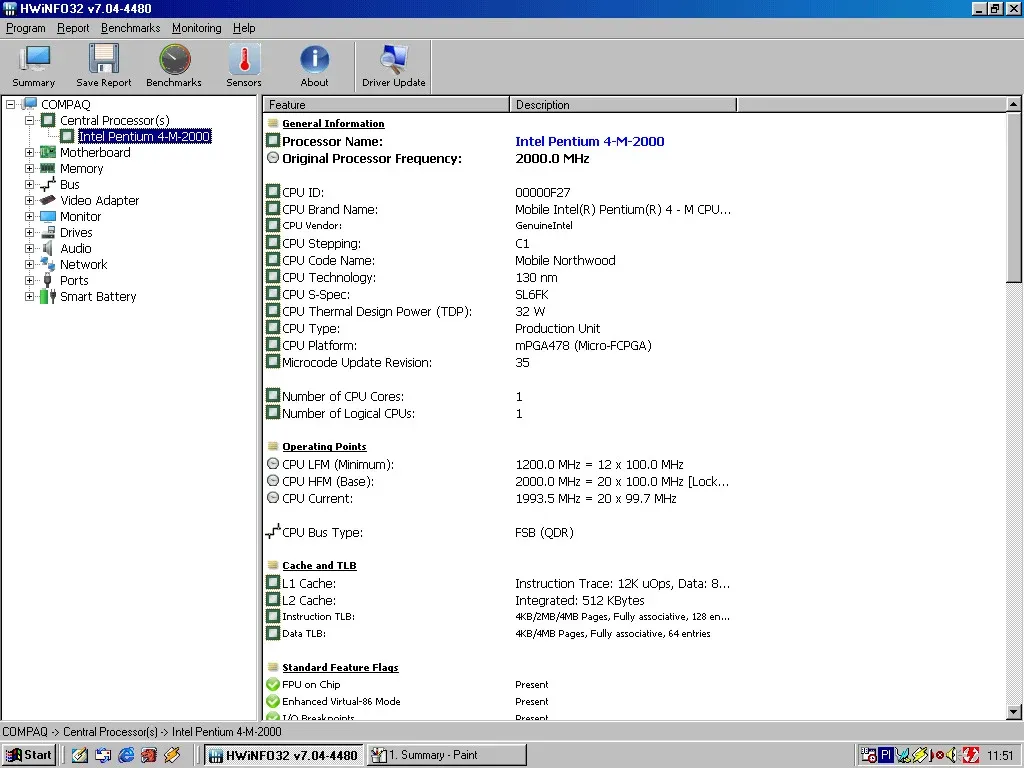This screenshot has height=768, width=1024.
Task: Click the Audio speaker icon in the tree
Action: [48, 248]
